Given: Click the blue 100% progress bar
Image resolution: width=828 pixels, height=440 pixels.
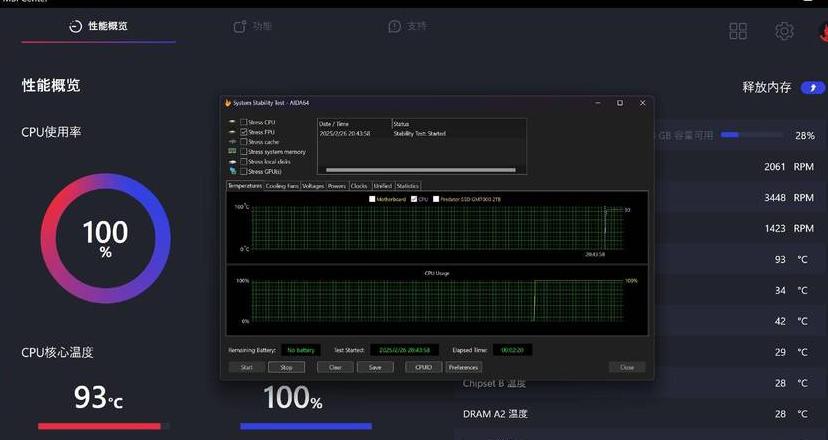Looking at the screenshot, I should click(306, 426).
